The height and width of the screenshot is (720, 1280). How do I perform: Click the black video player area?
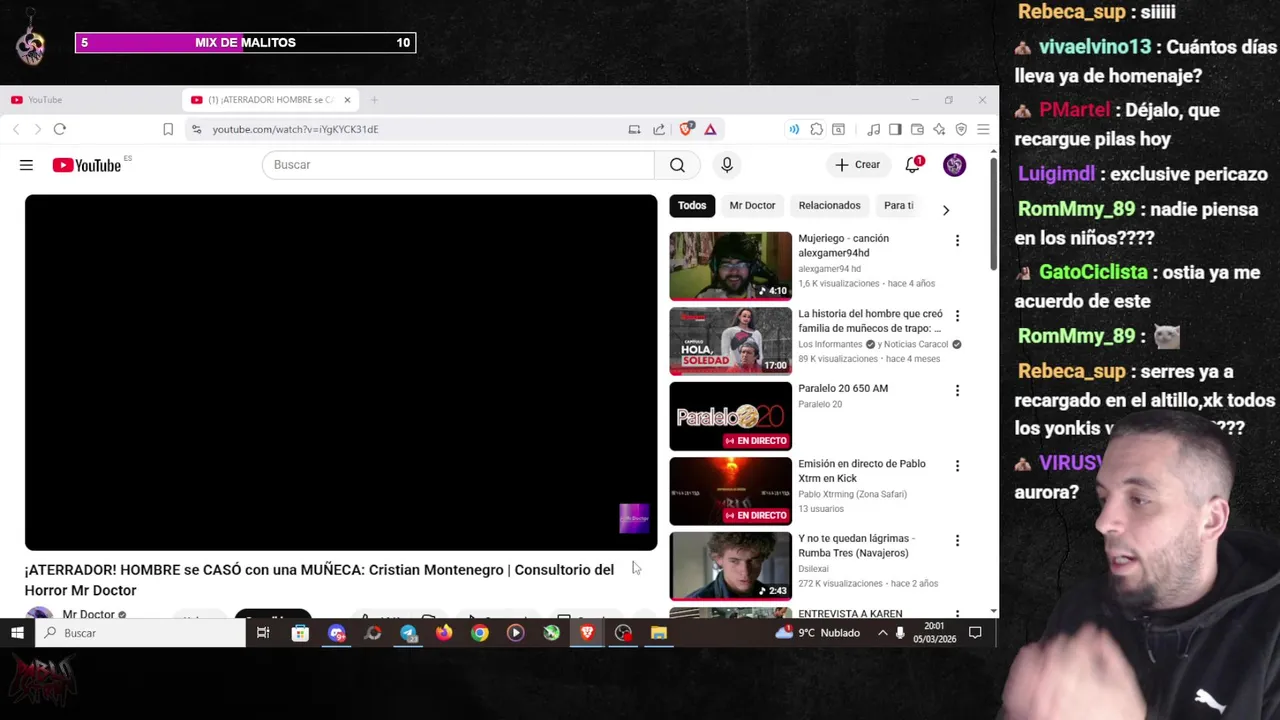click(x=341, y=372)
